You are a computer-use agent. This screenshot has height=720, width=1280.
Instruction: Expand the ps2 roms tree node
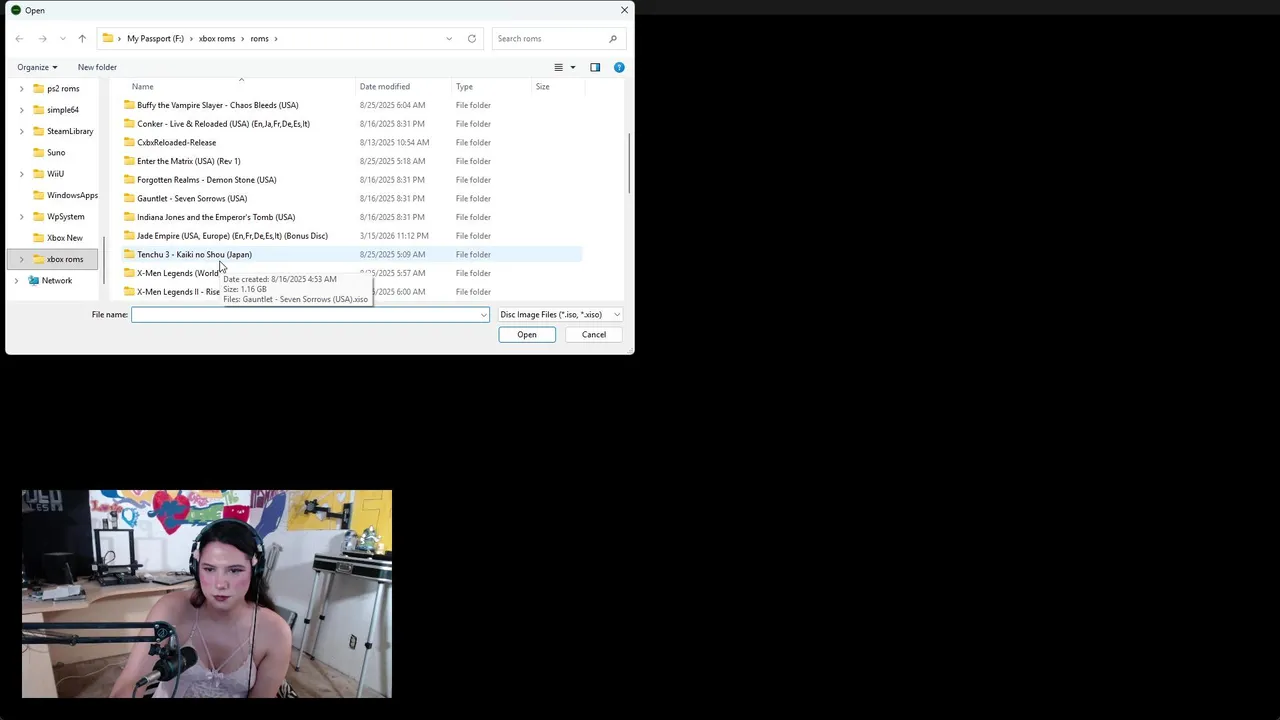[x=21, y=88]
